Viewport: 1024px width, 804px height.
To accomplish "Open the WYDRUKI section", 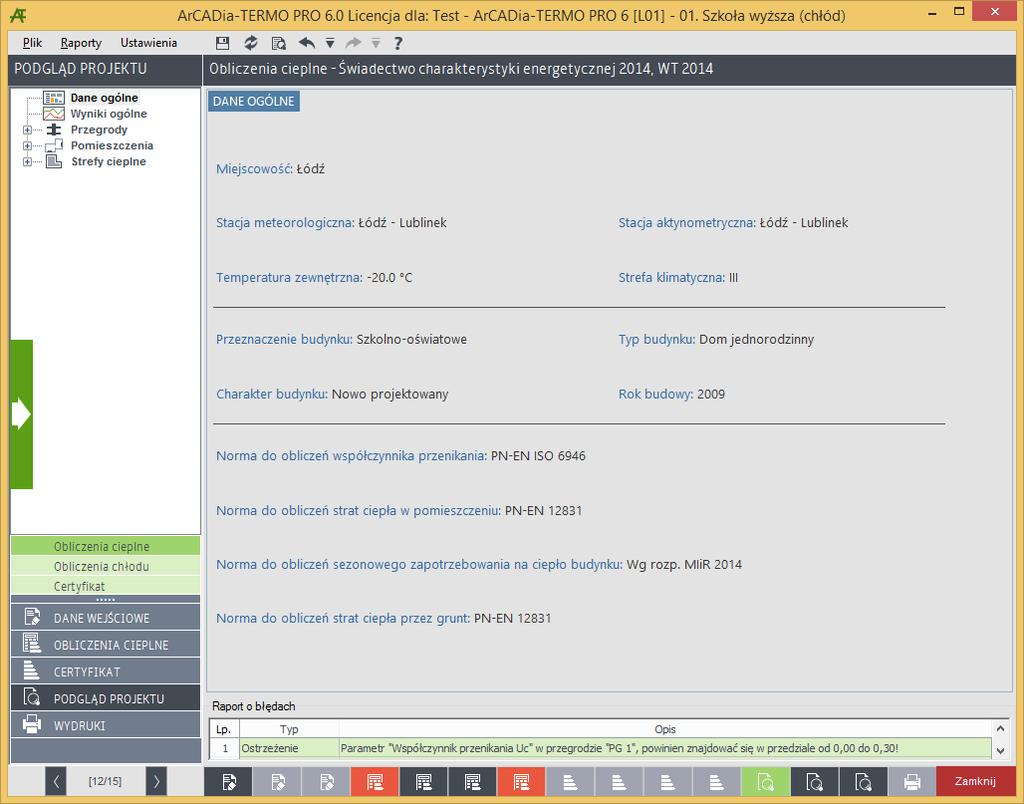I will tap(105, 724).
